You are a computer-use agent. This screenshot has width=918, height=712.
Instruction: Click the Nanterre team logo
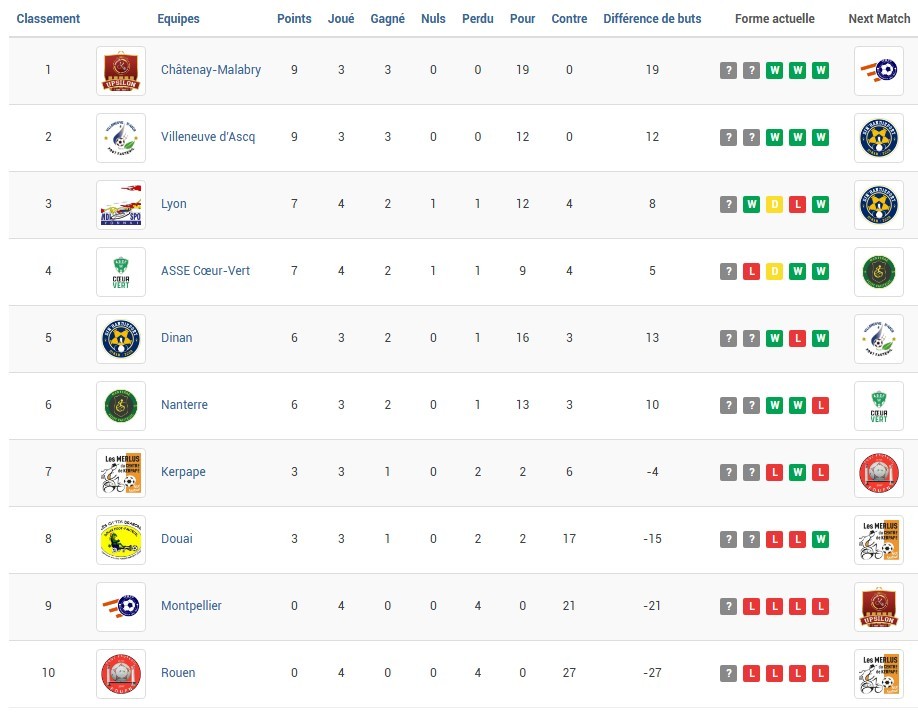tap(121, 405)
